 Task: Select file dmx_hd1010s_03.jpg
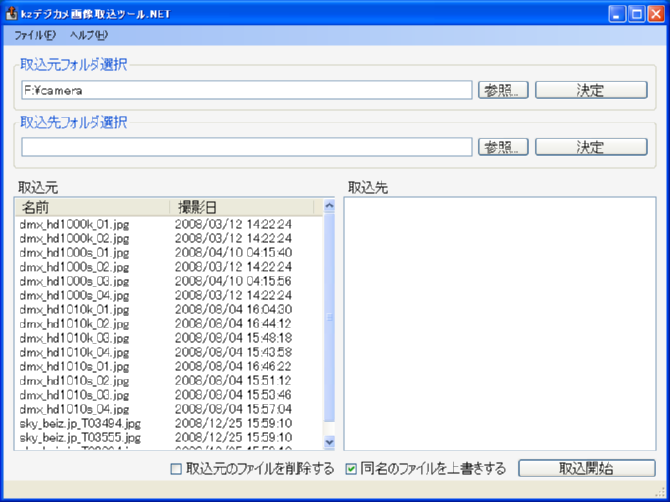[74, 395]
